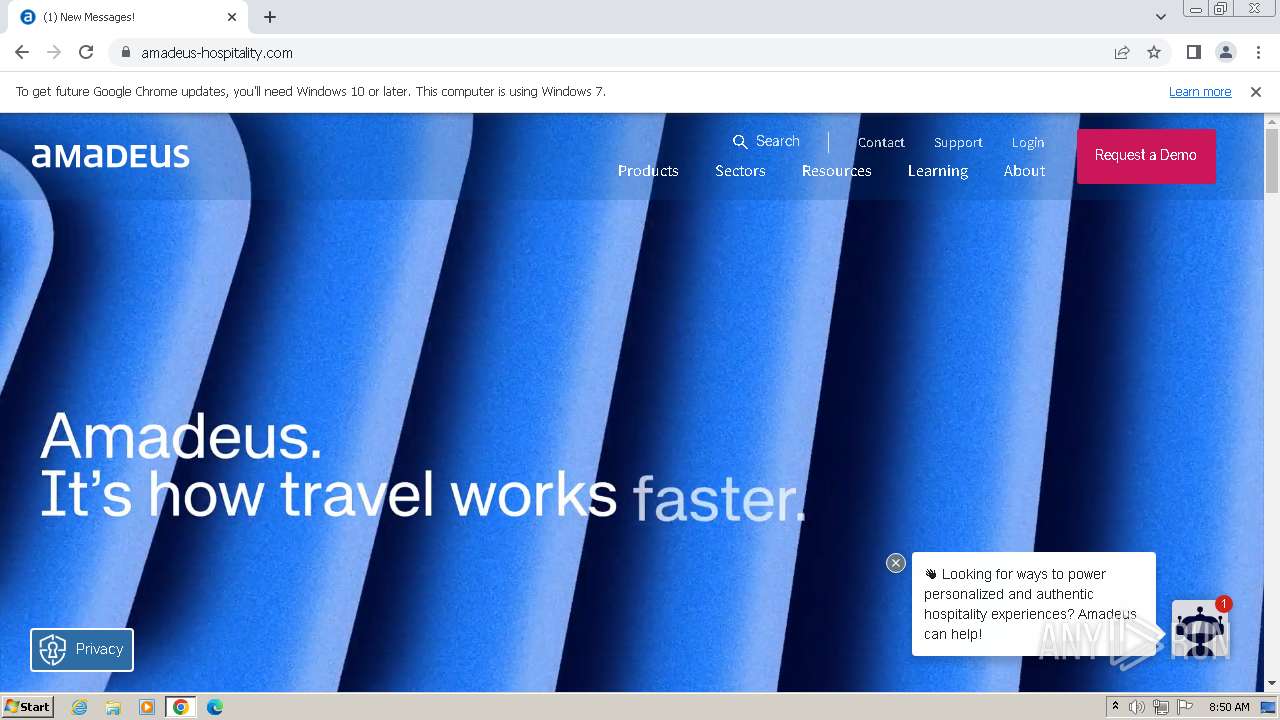This screenshot has width=1280, height=720.
Task: Open the Windows Start menu
Action: point(27,707)
